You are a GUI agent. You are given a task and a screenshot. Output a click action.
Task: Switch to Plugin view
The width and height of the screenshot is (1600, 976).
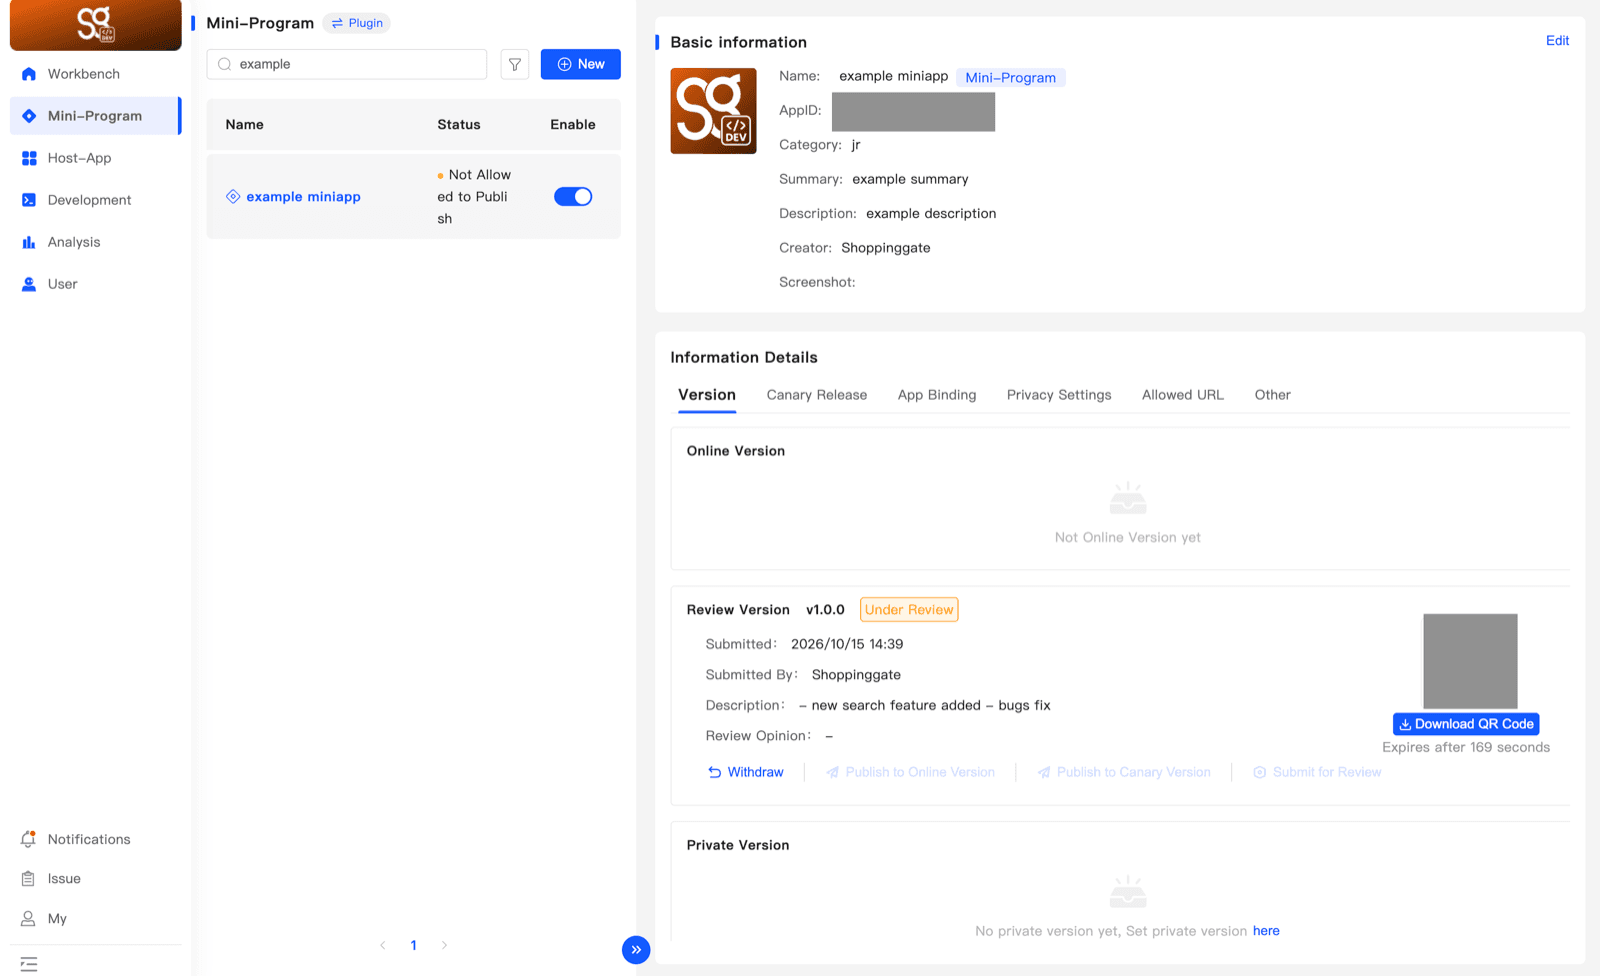pos(357,23)
